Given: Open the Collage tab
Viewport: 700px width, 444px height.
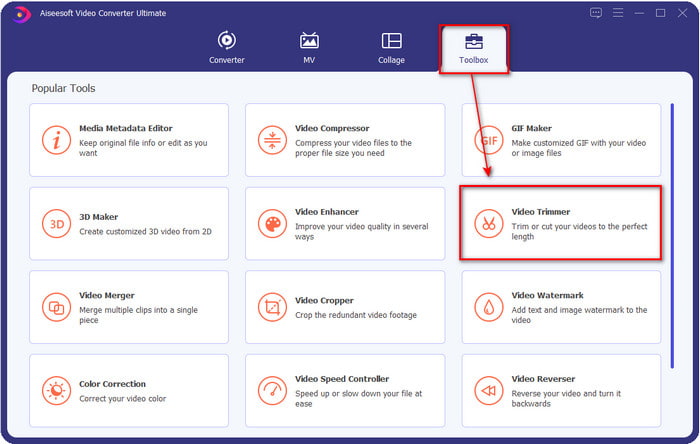Looking at the screenshot, I should click(x=391, y=47).
